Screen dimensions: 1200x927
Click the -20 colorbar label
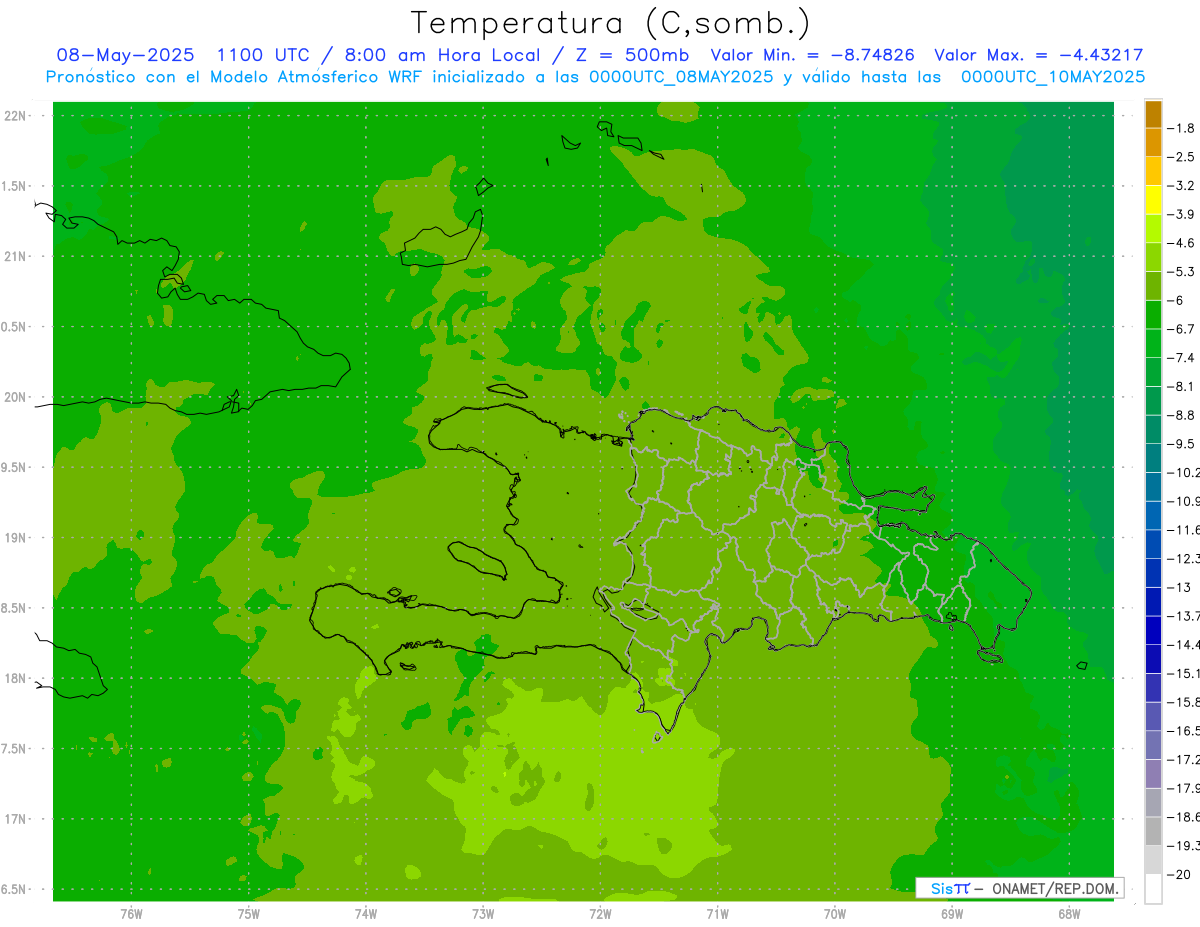coord(1179,874)
